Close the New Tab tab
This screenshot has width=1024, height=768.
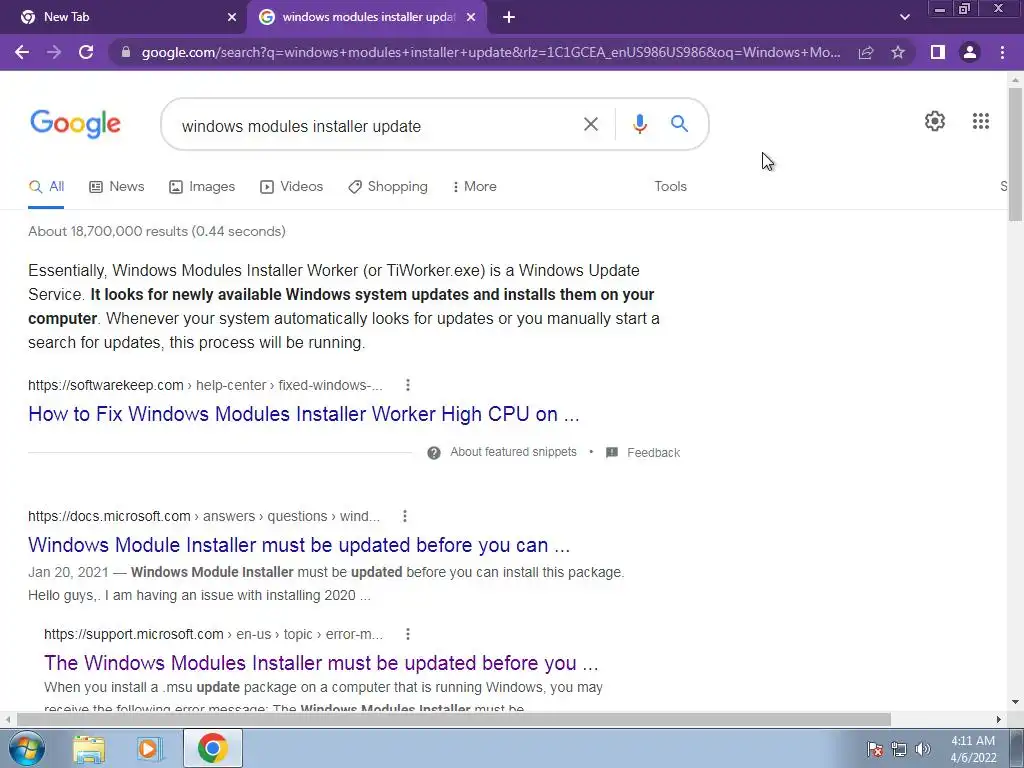pos(232,18)
